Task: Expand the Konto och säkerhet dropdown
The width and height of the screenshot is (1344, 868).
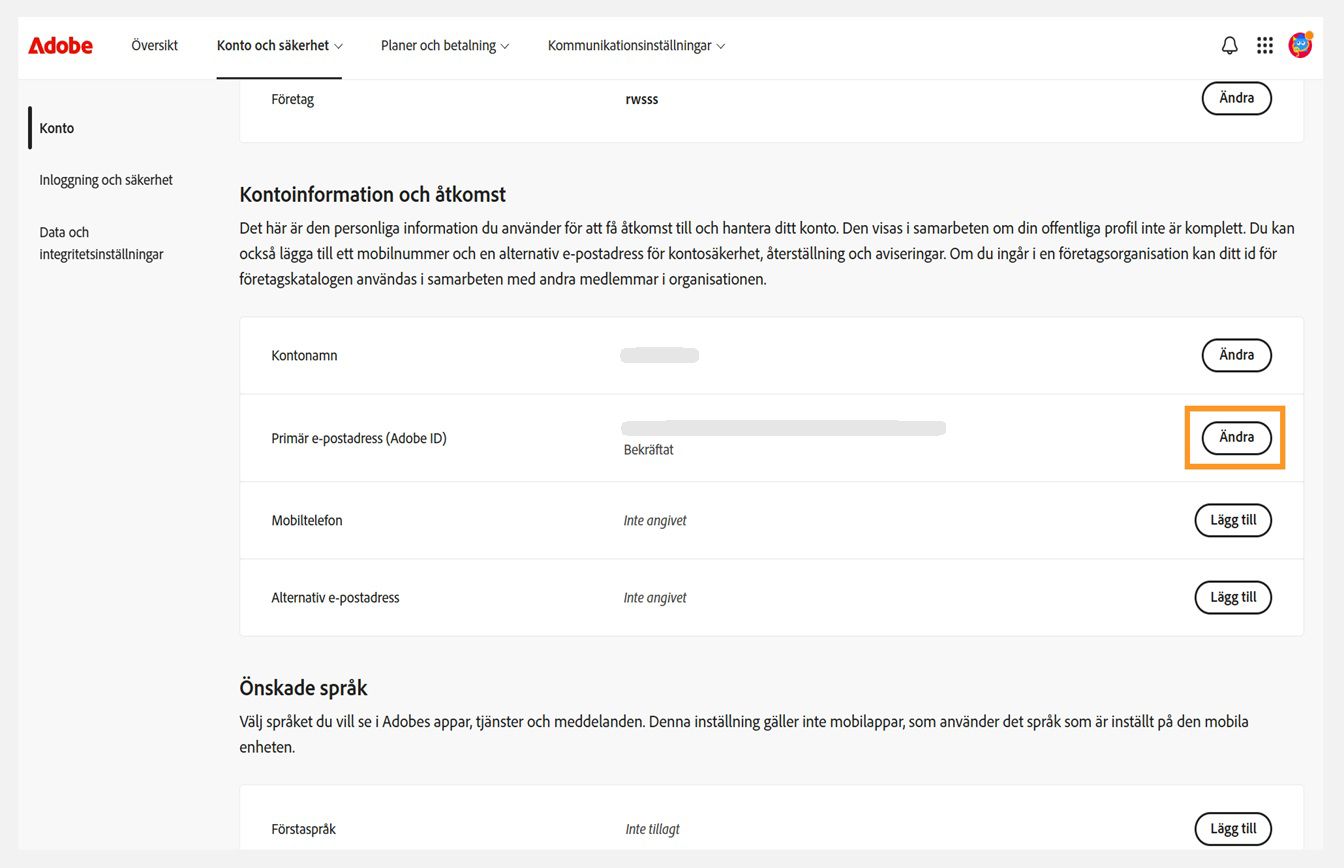Action: point(279,45)
